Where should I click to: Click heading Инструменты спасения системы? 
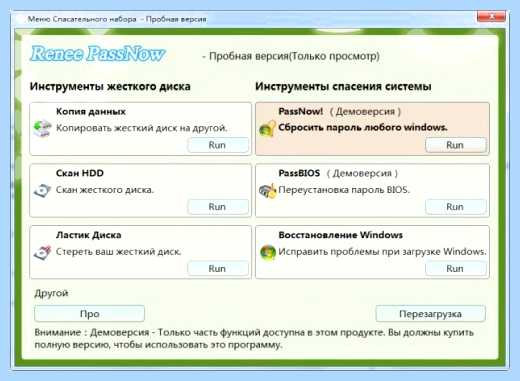click(x=343, y=87)
